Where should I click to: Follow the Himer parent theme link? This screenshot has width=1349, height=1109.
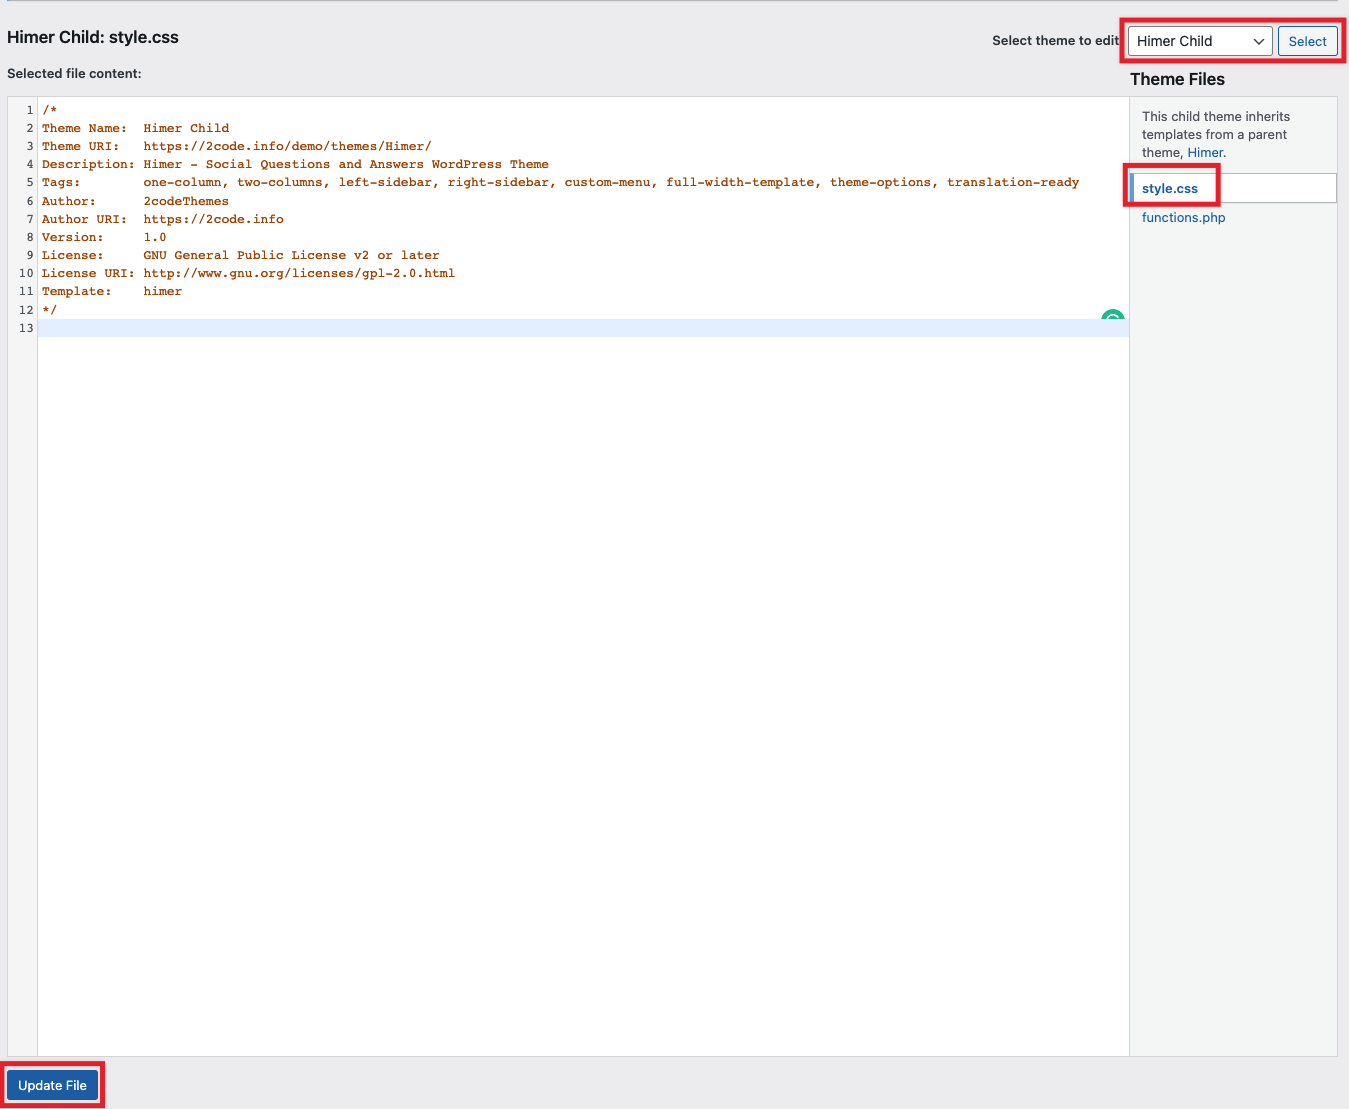tap(1204, 152)
